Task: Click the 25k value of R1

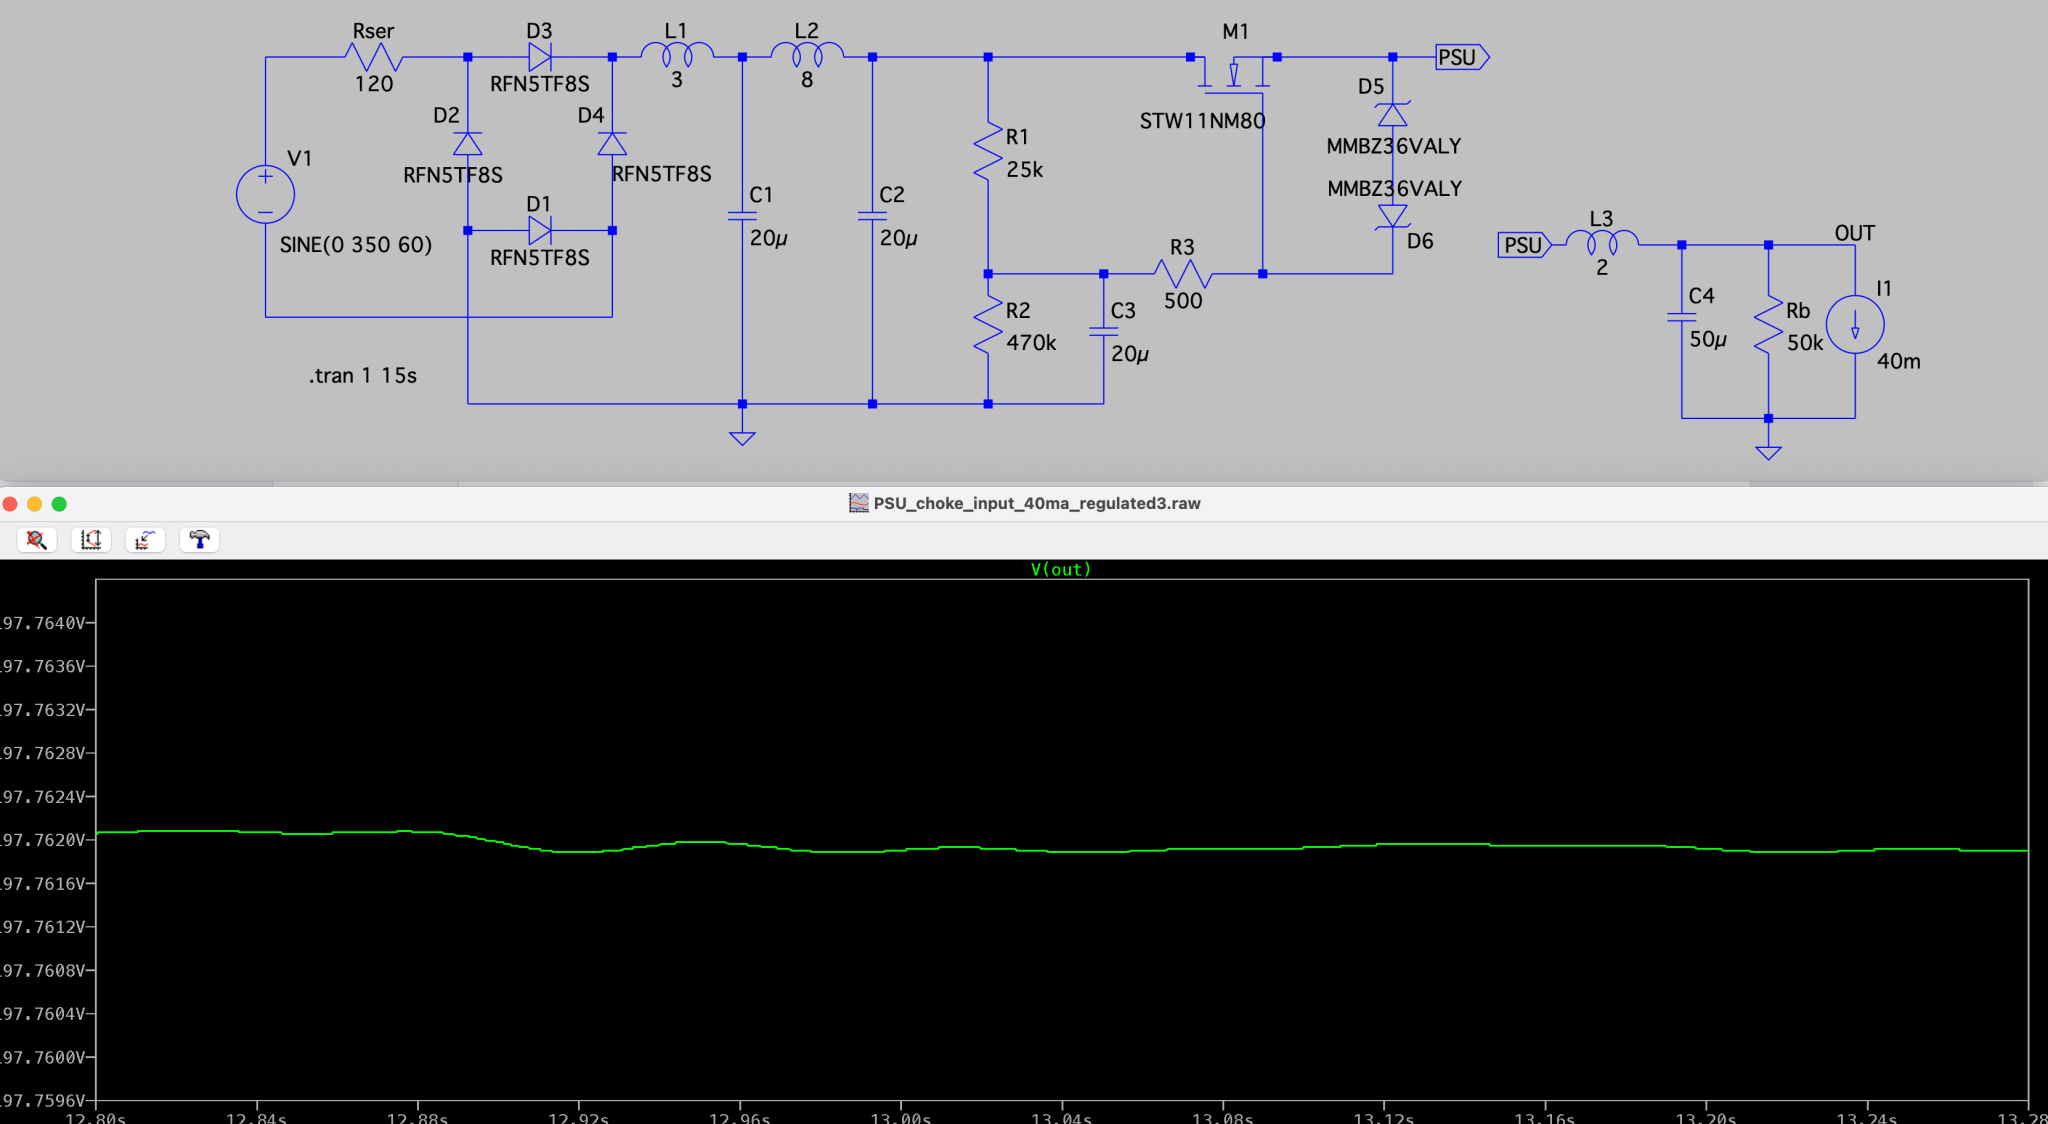Action: 1025,170
